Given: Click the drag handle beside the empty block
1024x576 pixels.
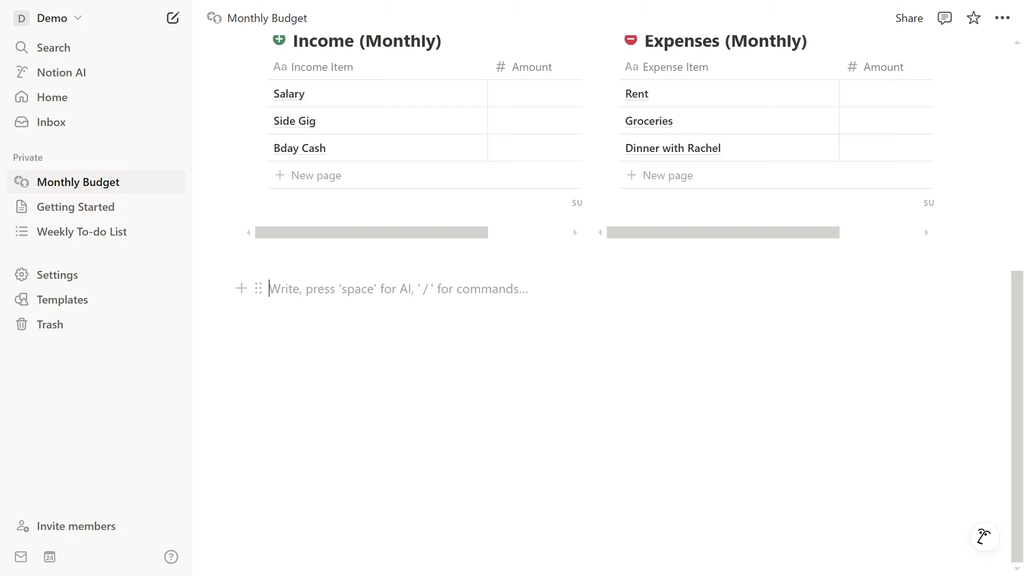Looking at the screenshot, I should pyautogui.click(x=258, y=288).
